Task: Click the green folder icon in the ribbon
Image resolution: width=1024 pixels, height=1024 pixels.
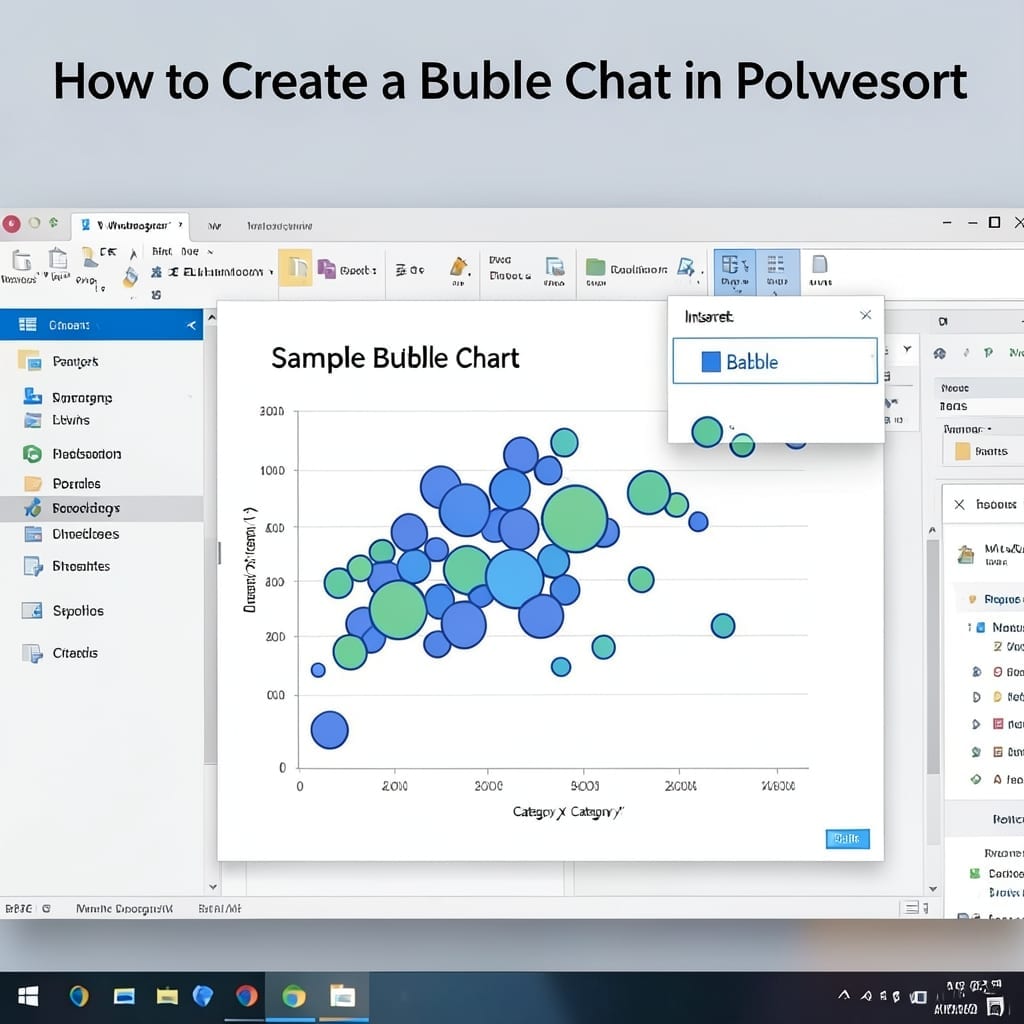Action: [595, 266]
